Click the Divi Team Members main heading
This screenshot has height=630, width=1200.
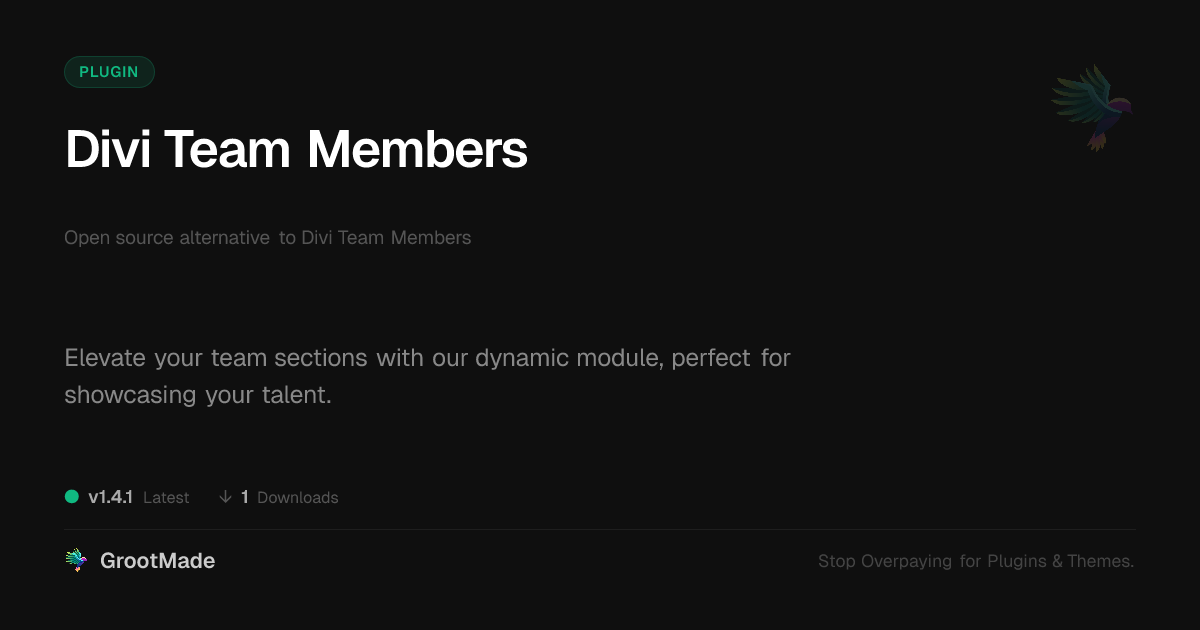[x=296, y=150]
